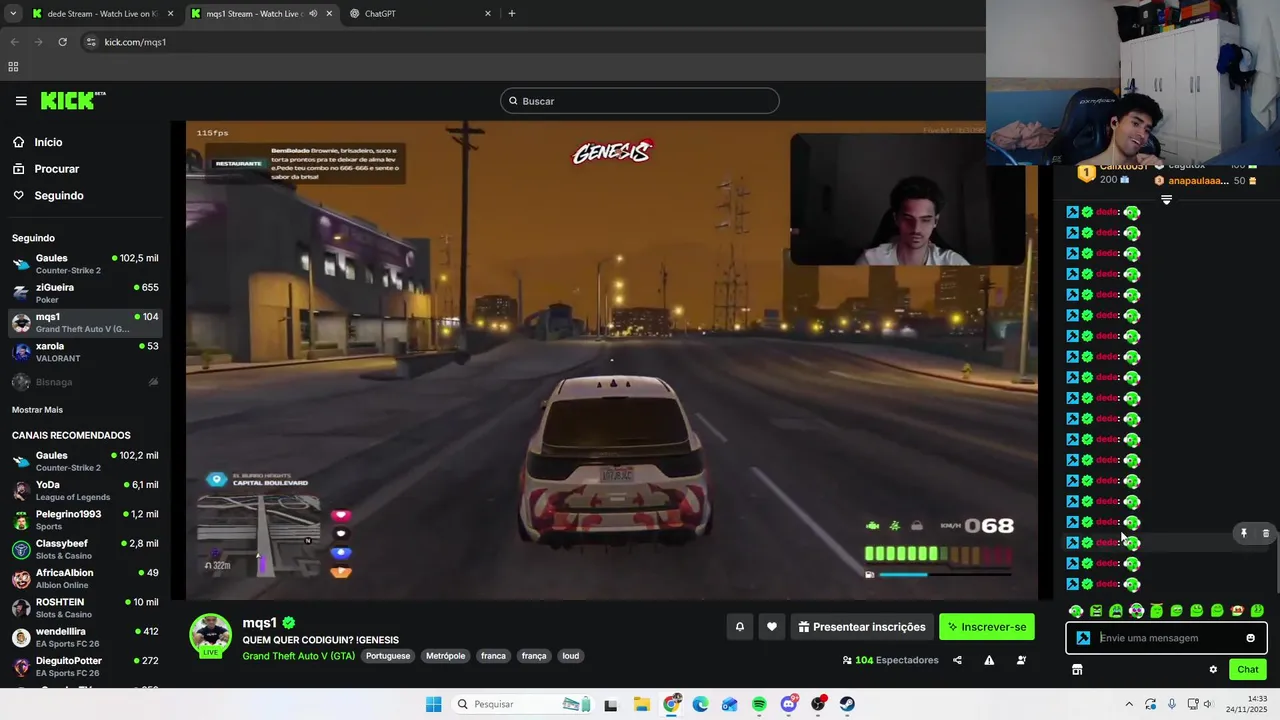Open the emoji picker in chat input
This screenshot has width=1280, height=720.
1250,638
